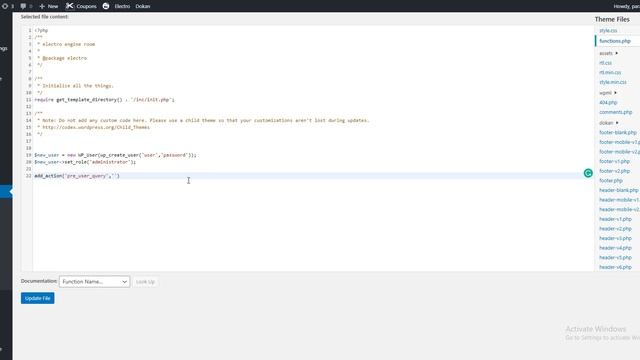Expand the wpml folder in Theme Files
Screen dimensions: 640x360
608,93
